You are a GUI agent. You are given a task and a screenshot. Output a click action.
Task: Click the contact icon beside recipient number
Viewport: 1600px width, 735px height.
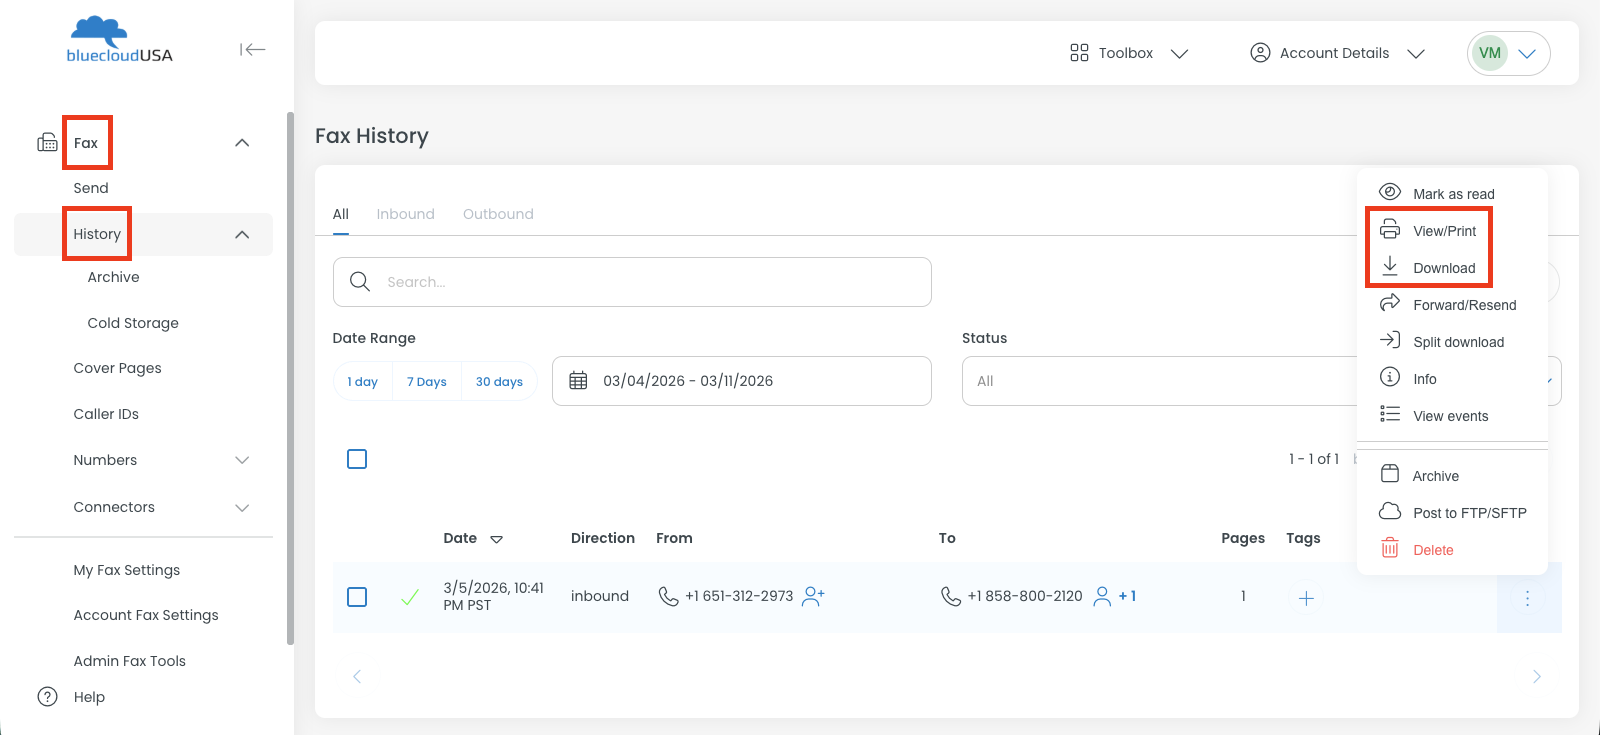1102,596
